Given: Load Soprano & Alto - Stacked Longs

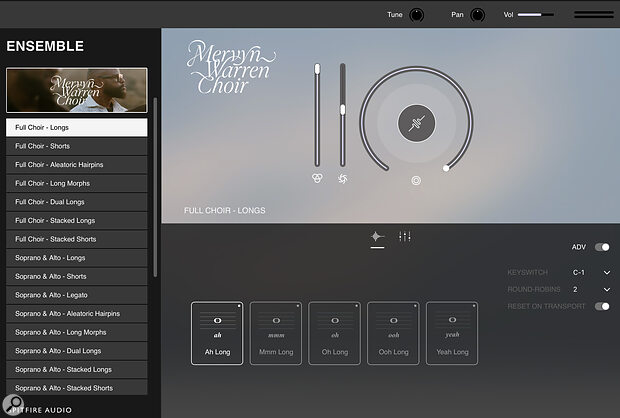Looking at the screenshot, I should coord(77,369).
